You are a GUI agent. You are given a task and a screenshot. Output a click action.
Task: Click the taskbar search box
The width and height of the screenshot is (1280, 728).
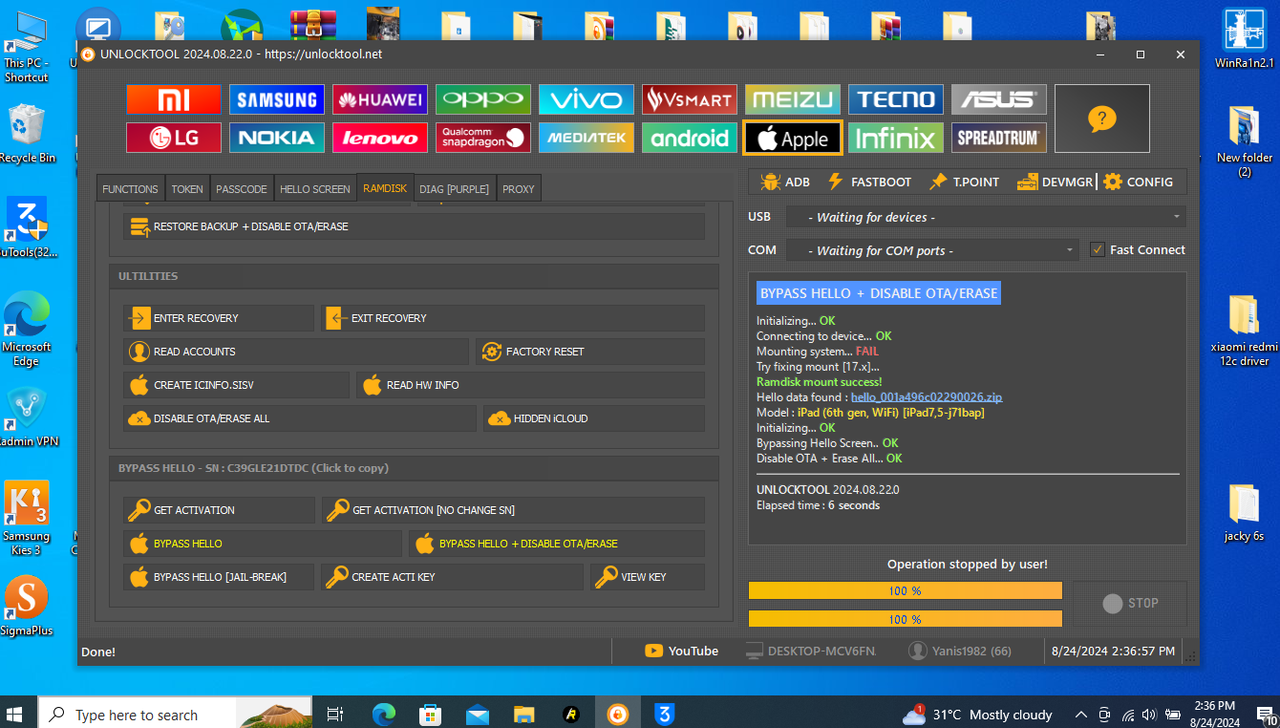175,714
